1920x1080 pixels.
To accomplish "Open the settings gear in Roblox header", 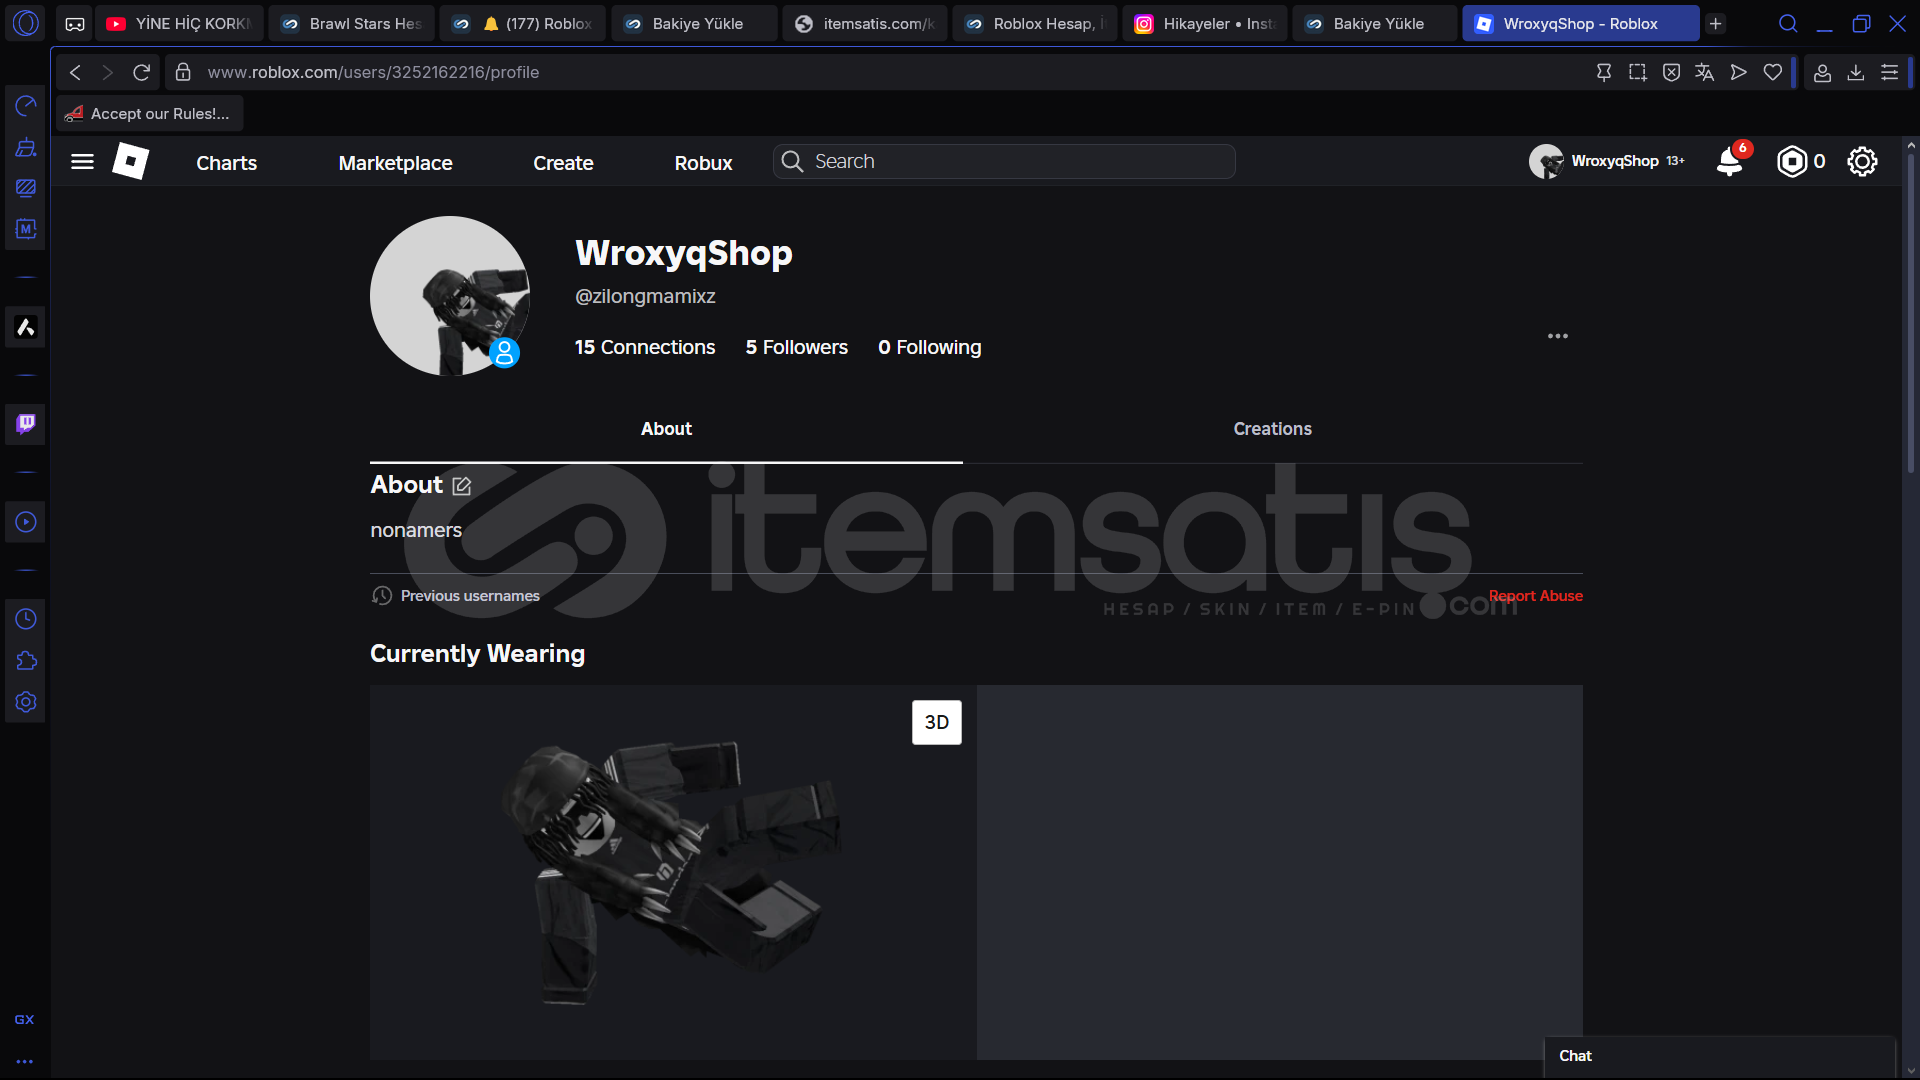I will [x=1862, y=161].
